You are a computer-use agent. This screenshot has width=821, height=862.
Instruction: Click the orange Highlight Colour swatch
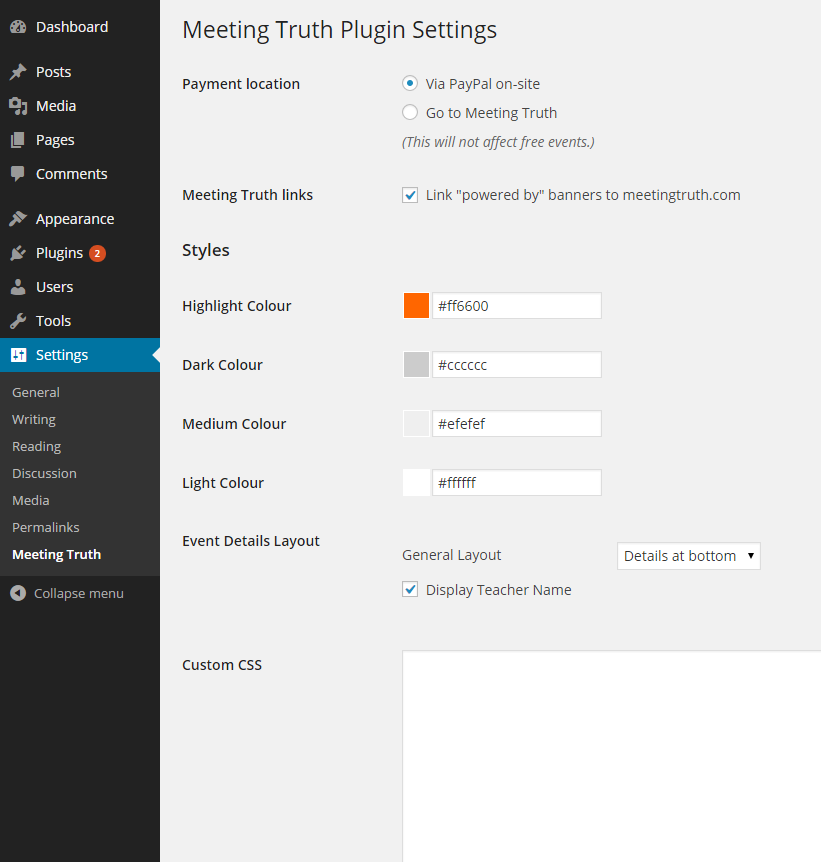(x=416, y=306)
